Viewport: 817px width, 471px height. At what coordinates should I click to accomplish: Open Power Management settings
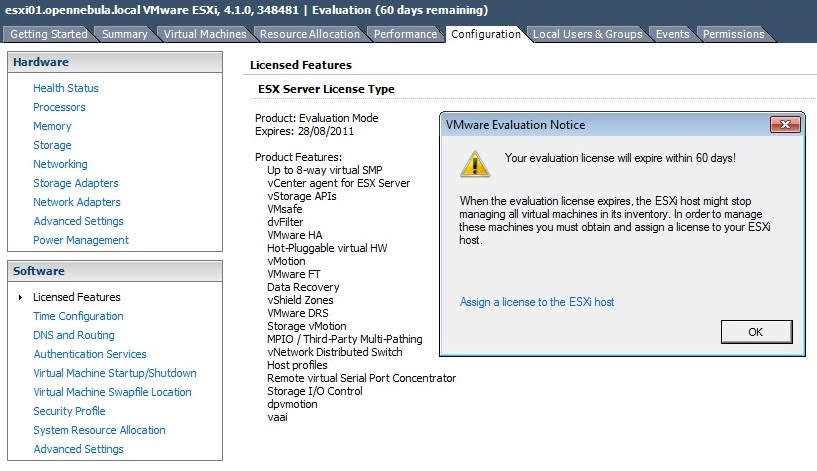pos(81,240)
